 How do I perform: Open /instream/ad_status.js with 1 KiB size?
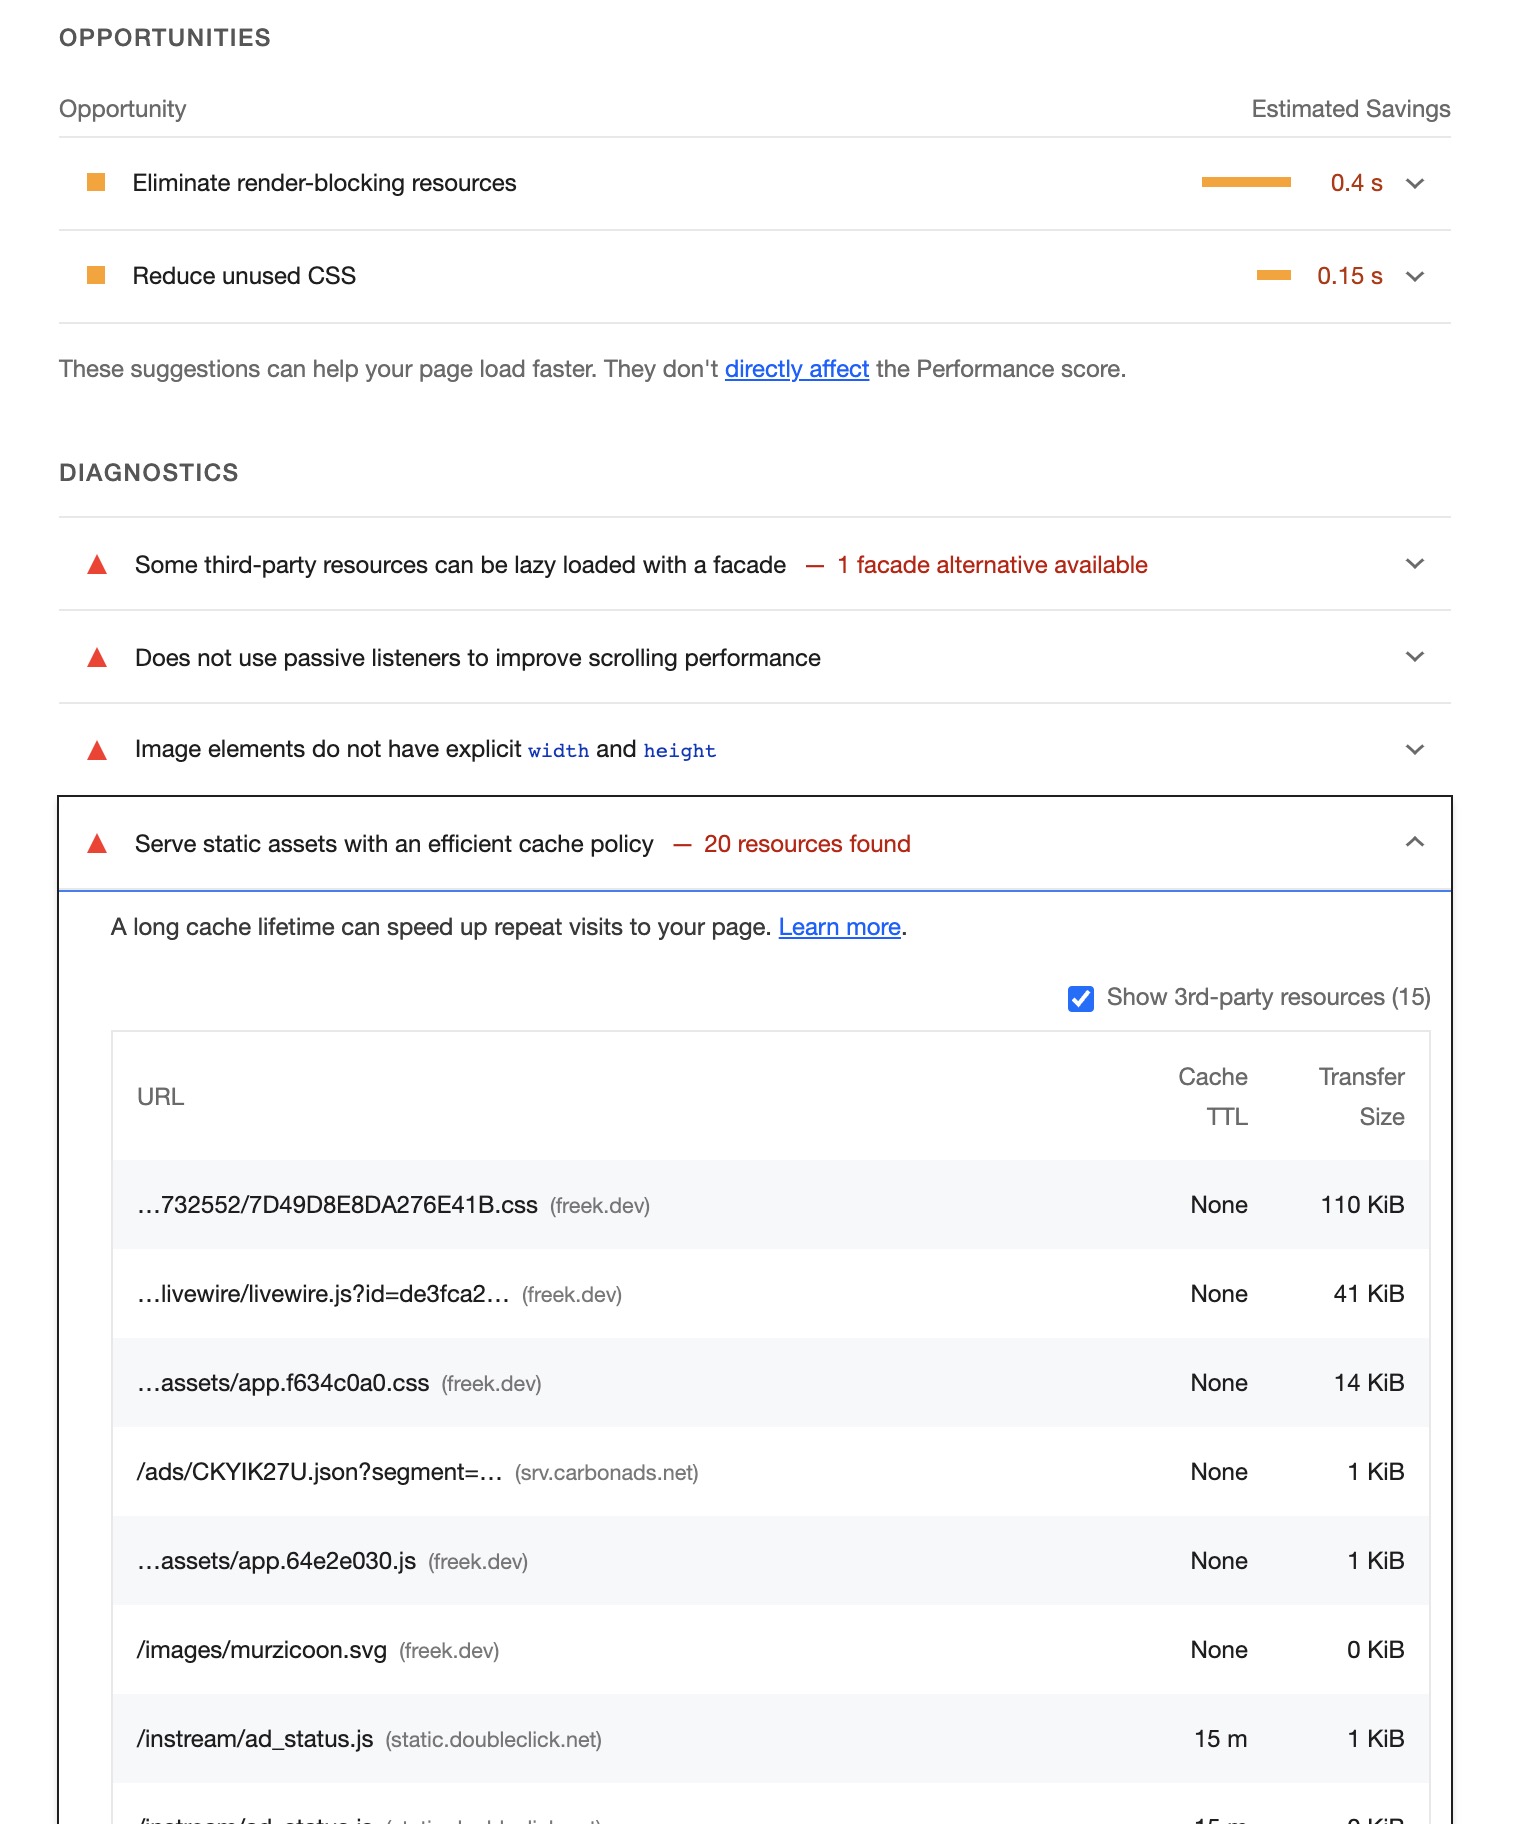[255, 1739]
